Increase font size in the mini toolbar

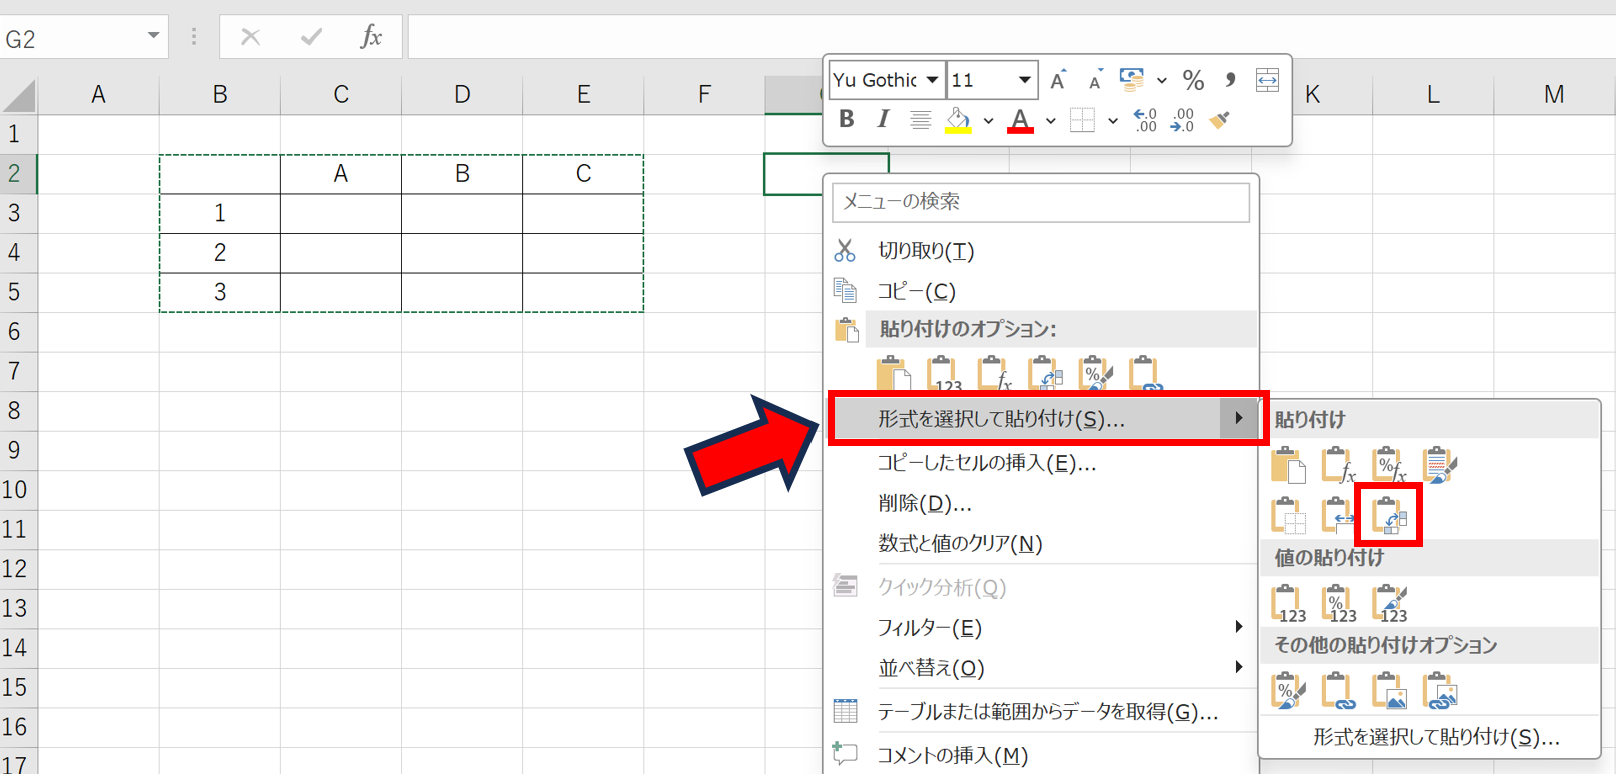(x=1058, y=80)
